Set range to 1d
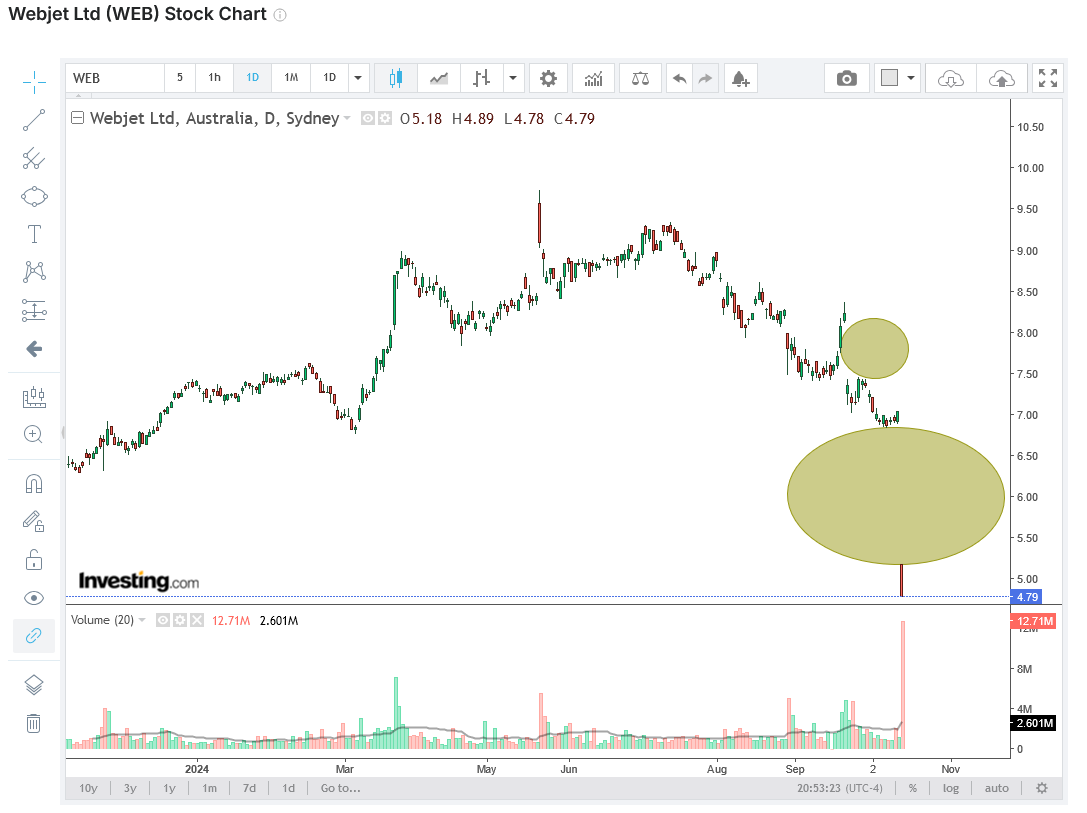The width and height of the screenshot is (1087, 813). pos(288,788)
